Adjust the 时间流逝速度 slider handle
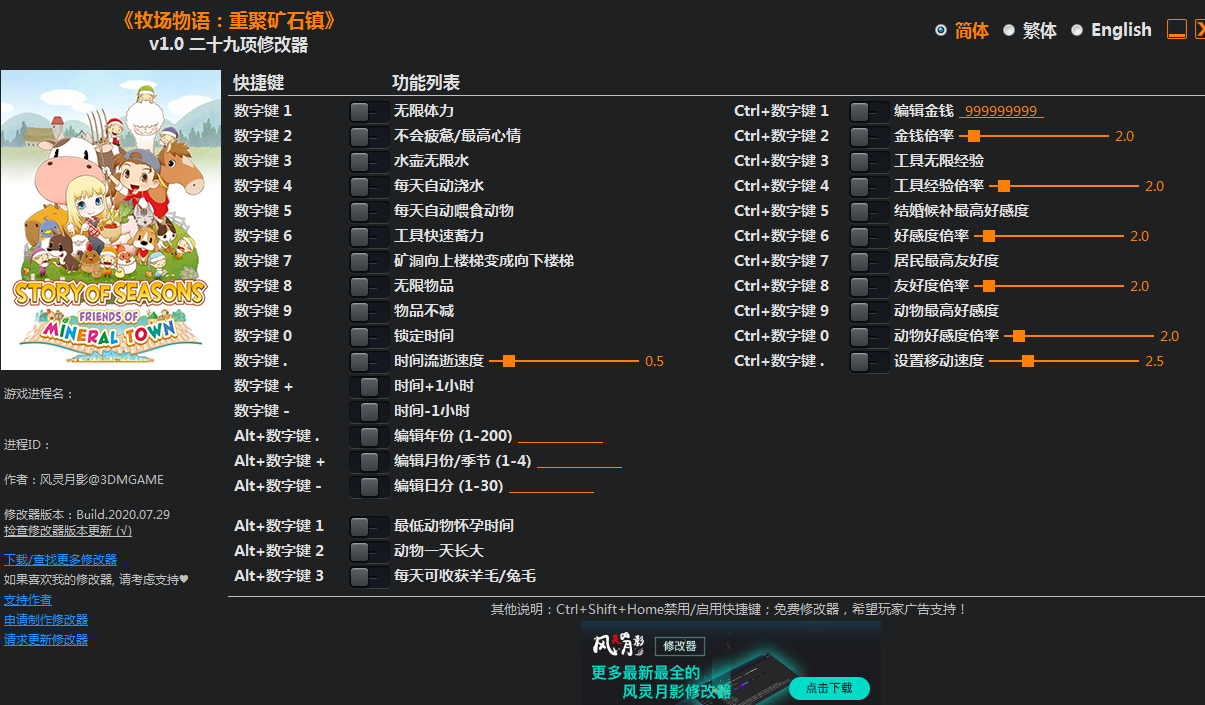1205x705 pixels. (509, 361)
